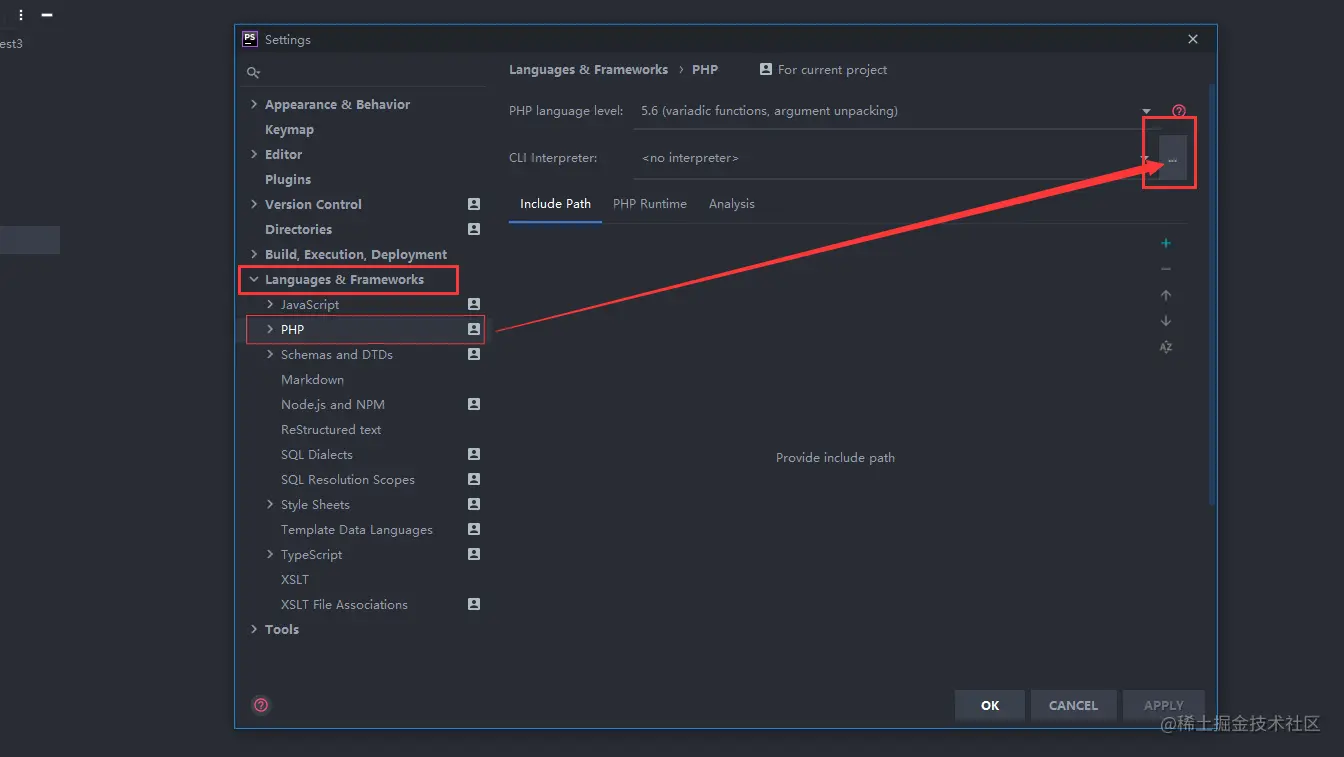Select Markdown under Languages & Frameworks
The width and height of the screenshot is (1344, 757).
click(x=312, y=379)
